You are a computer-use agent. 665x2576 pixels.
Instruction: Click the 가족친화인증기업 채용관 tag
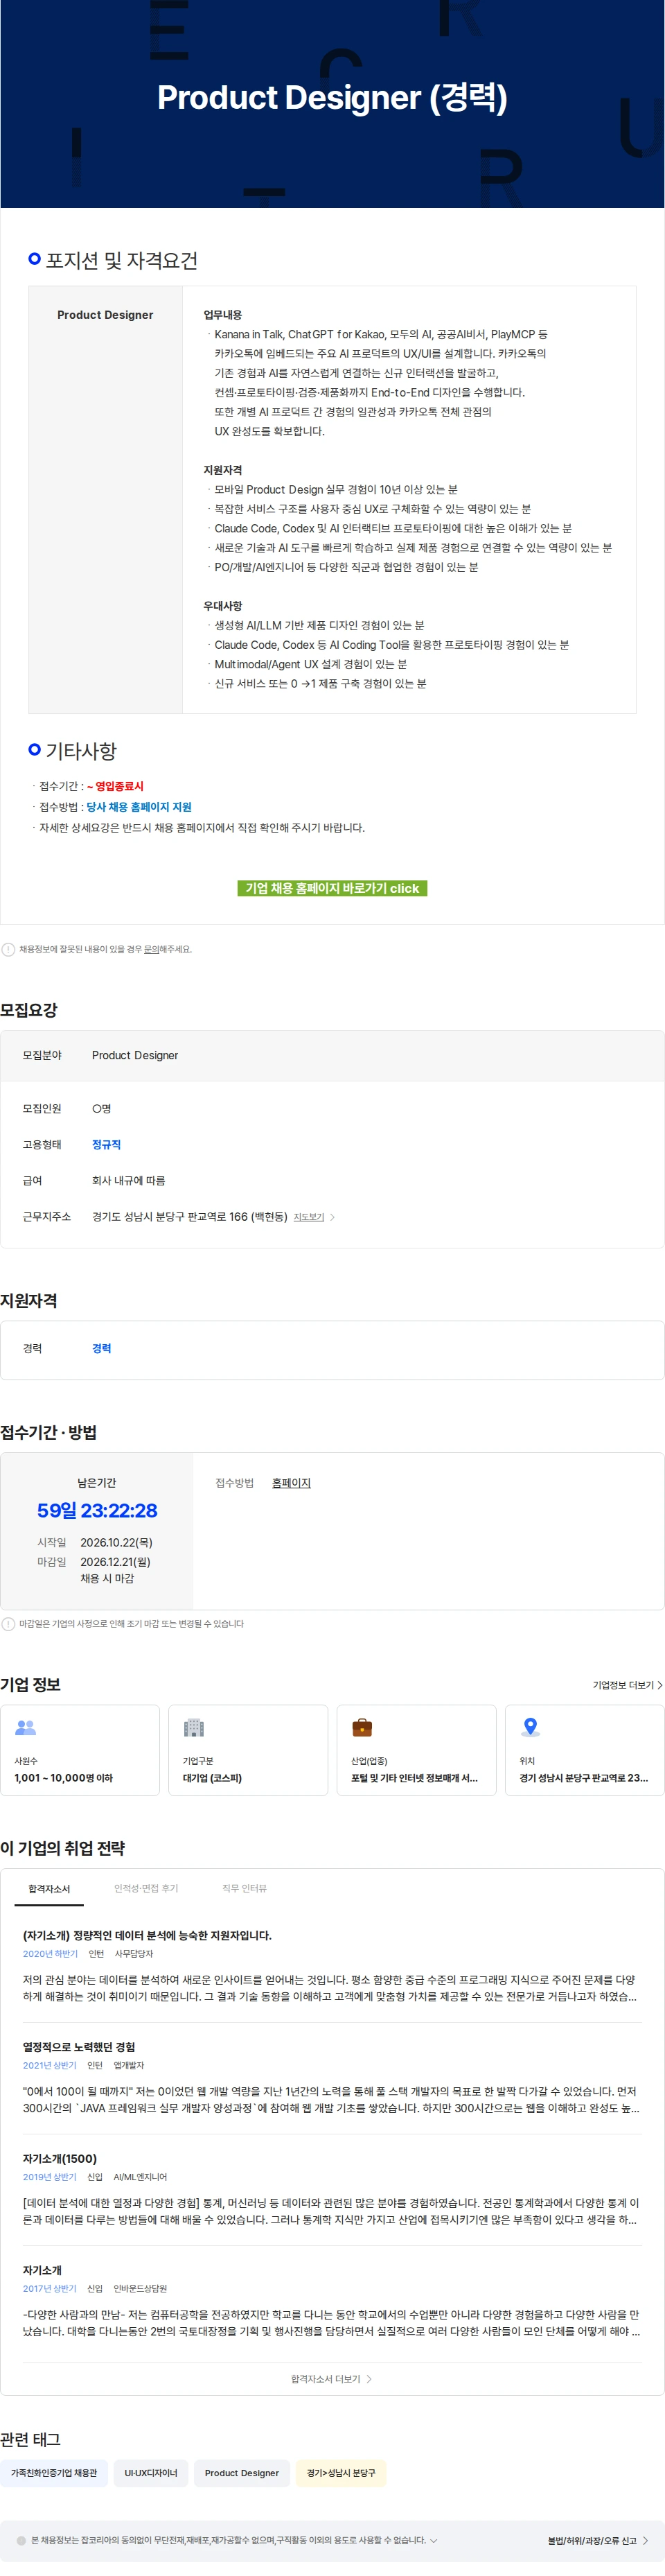coord(54,2472)
